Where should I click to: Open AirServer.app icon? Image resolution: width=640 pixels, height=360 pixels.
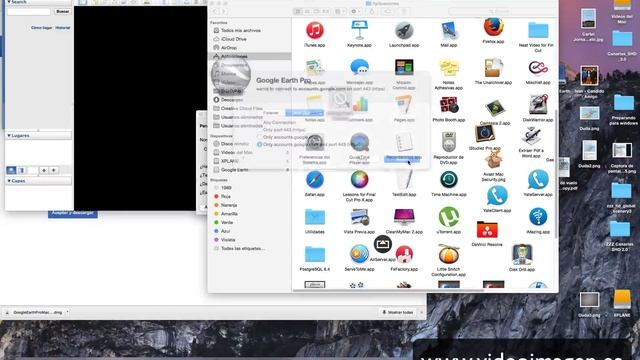click(382, 245)
